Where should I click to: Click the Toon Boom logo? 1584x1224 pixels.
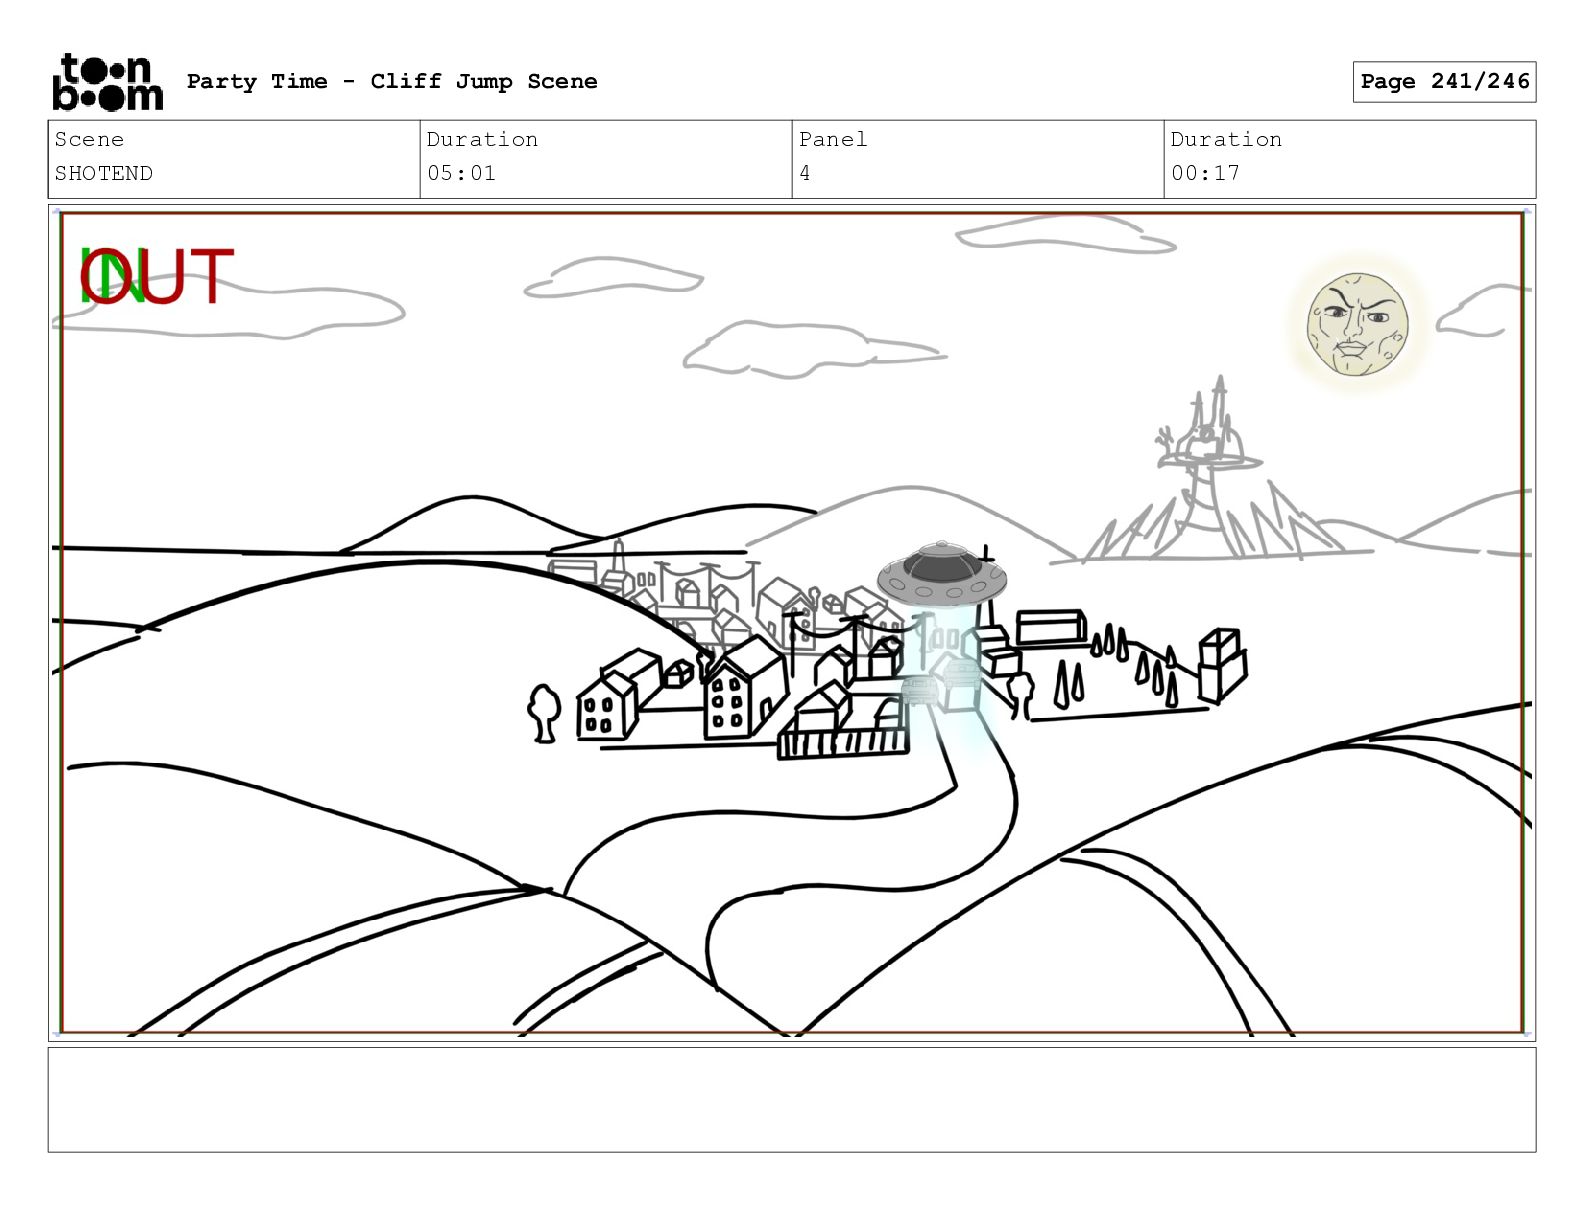tap(107, 82)
